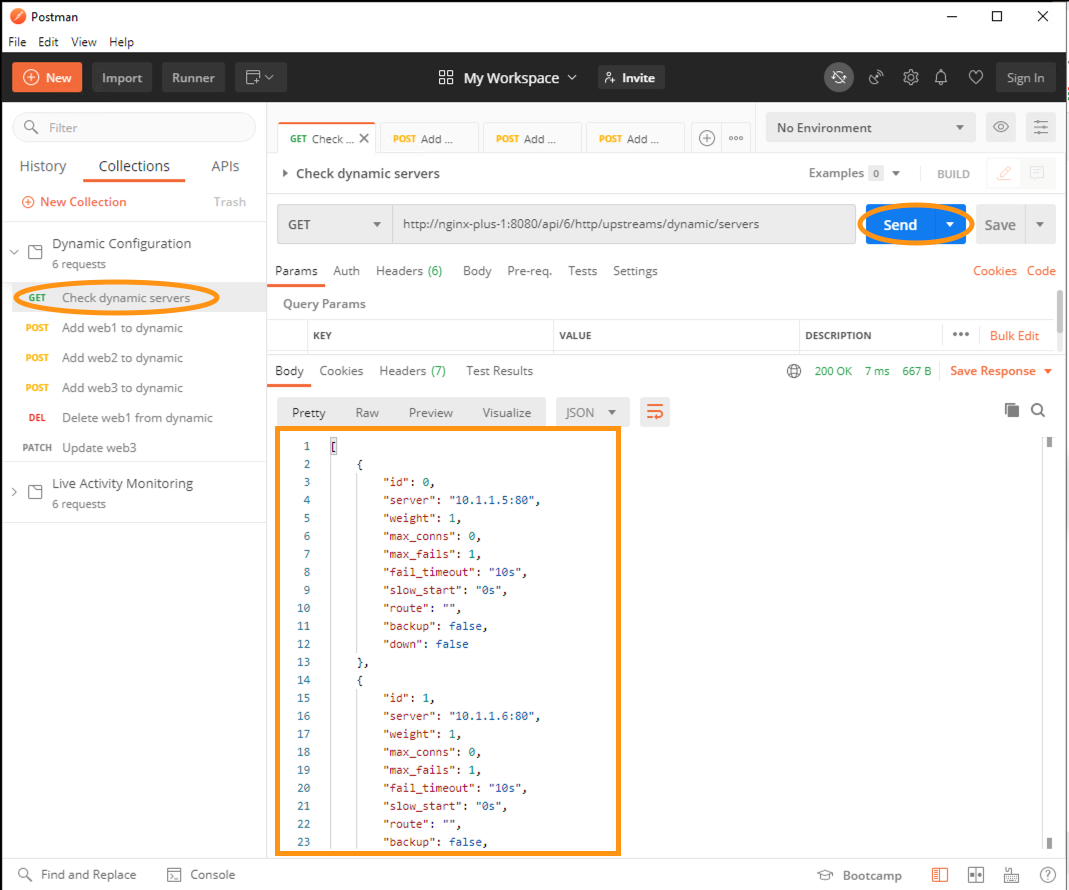Open the environment quick look eye icon

1000,128
